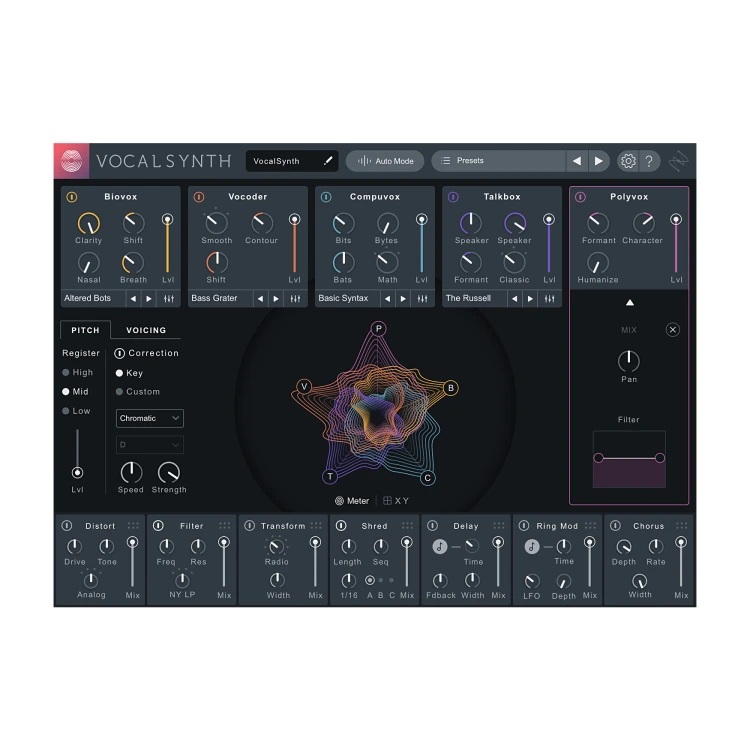
Task: Click the Auto Mode button
Action: pos(385,161)
